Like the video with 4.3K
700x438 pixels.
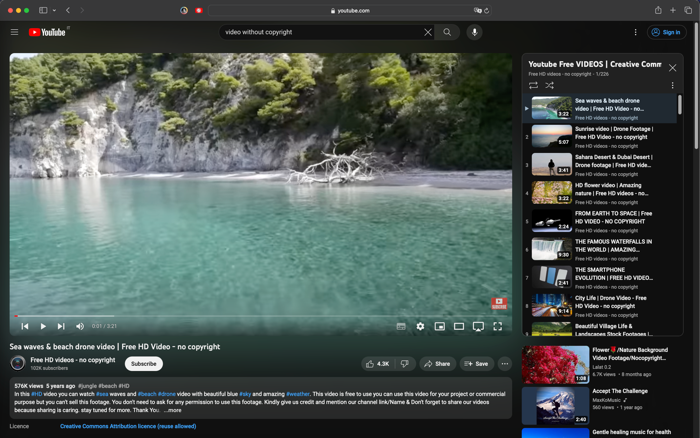[x=378, y=364]
